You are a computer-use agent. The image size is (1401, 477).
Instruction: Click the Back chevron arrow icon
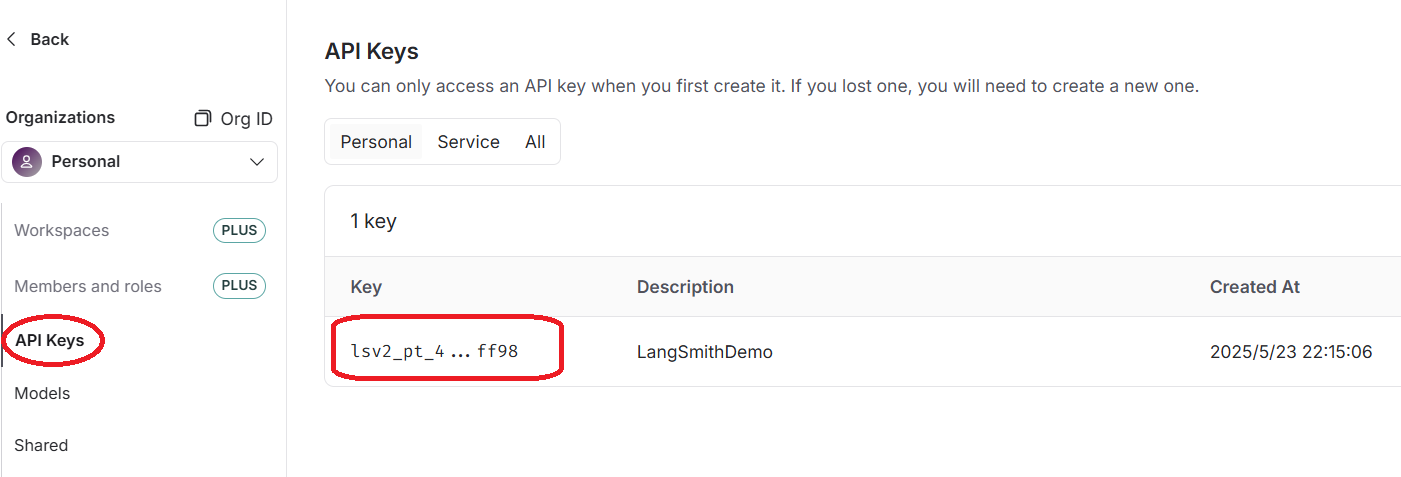(x=12, y=39)
